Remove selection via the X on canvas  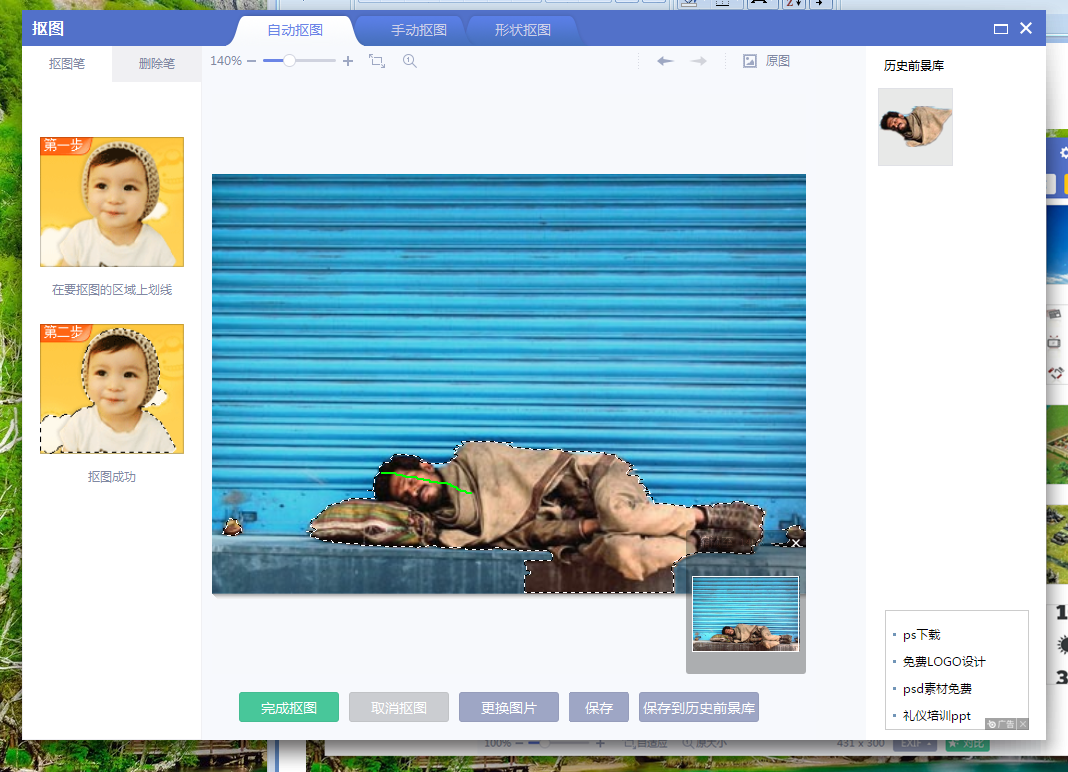793,543
